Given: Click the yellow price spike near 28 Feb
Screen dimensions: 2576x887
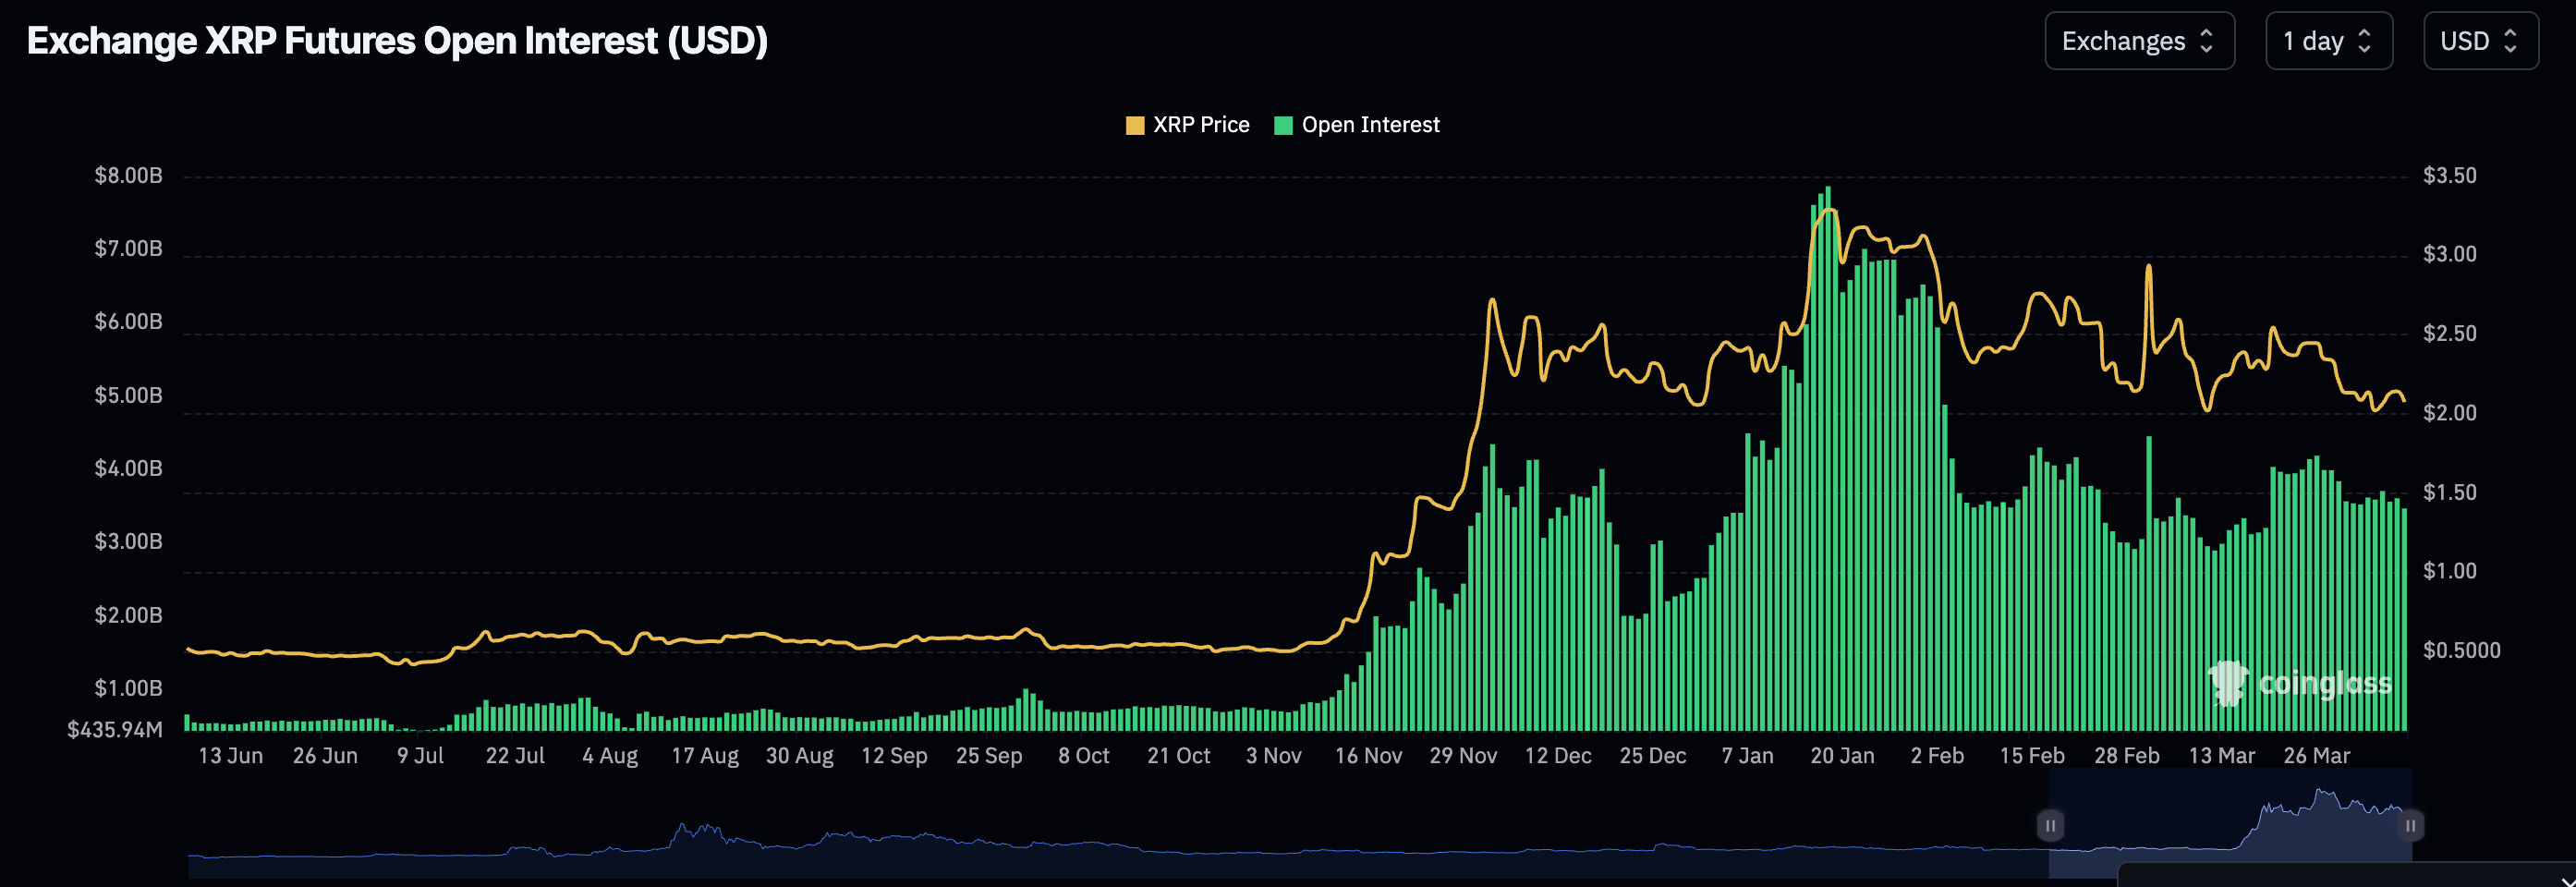Looking at the screenshot, I should tap(2148, 268).
